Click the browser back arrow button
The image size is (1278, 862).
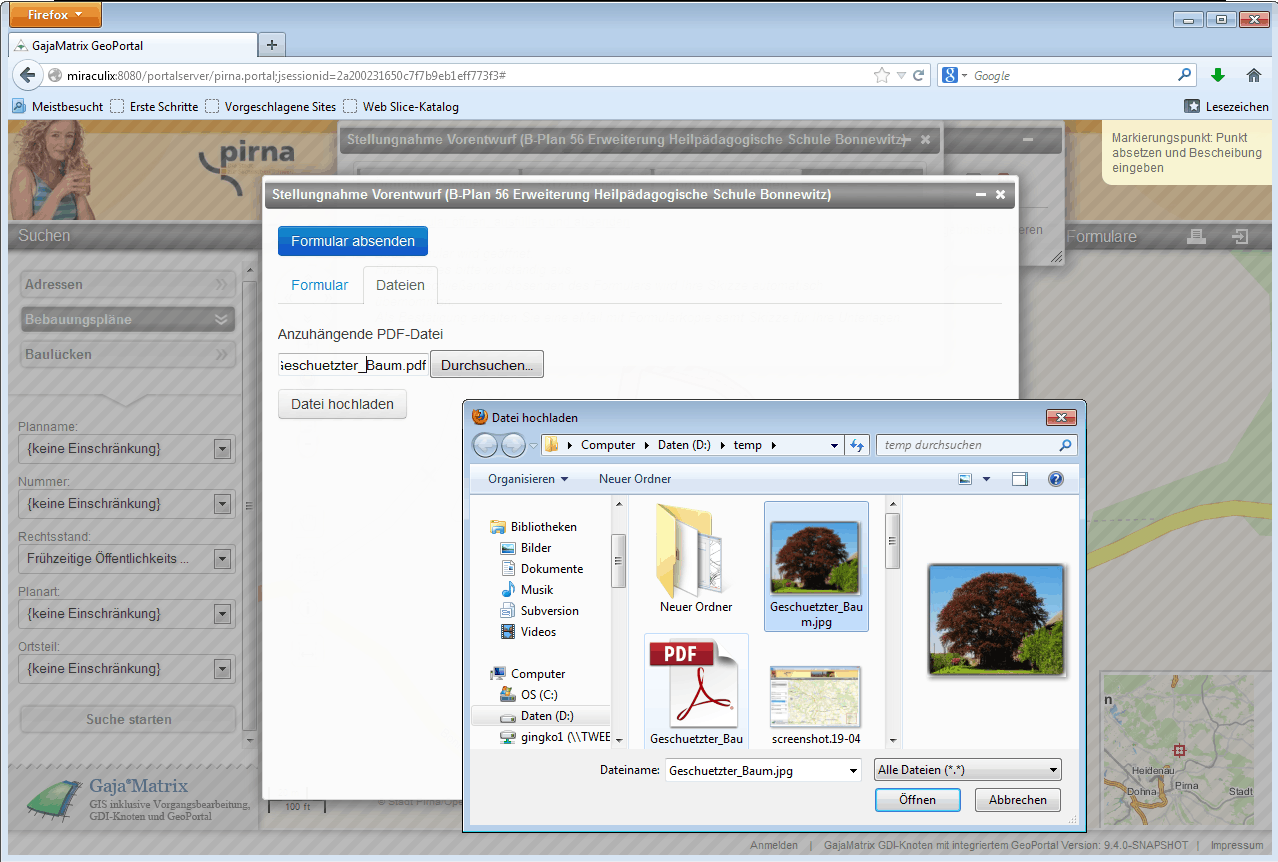click(27, 75)
